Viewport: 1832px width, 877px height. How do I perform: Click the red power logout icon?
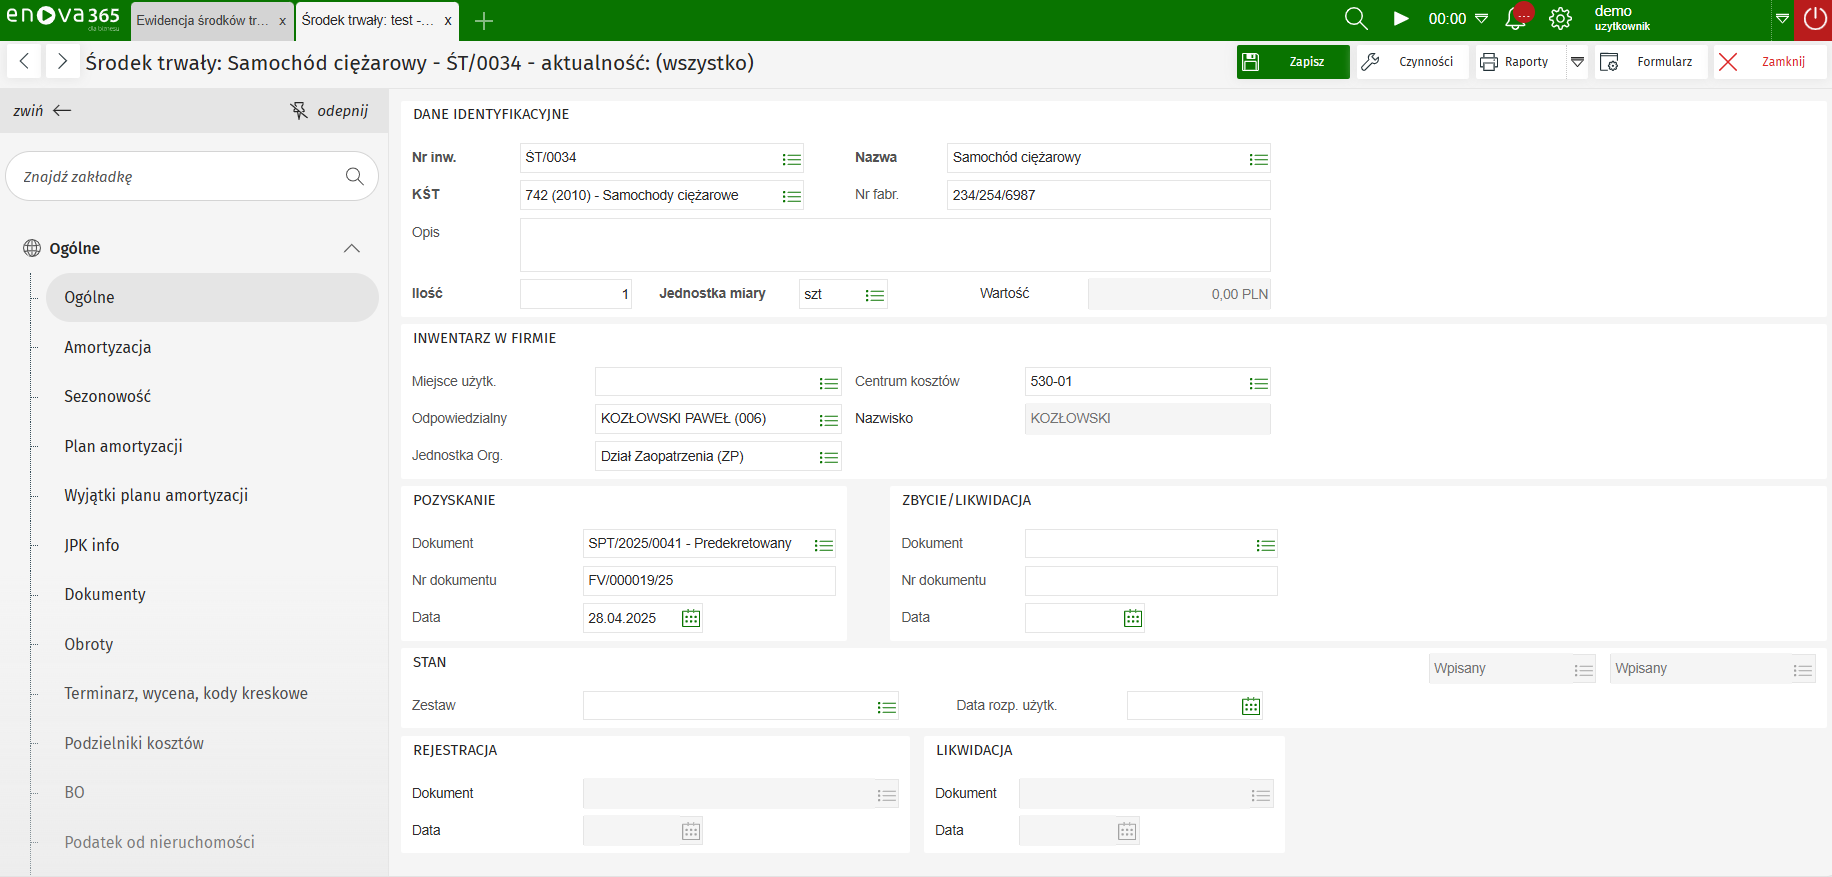tap(1814, 19)
